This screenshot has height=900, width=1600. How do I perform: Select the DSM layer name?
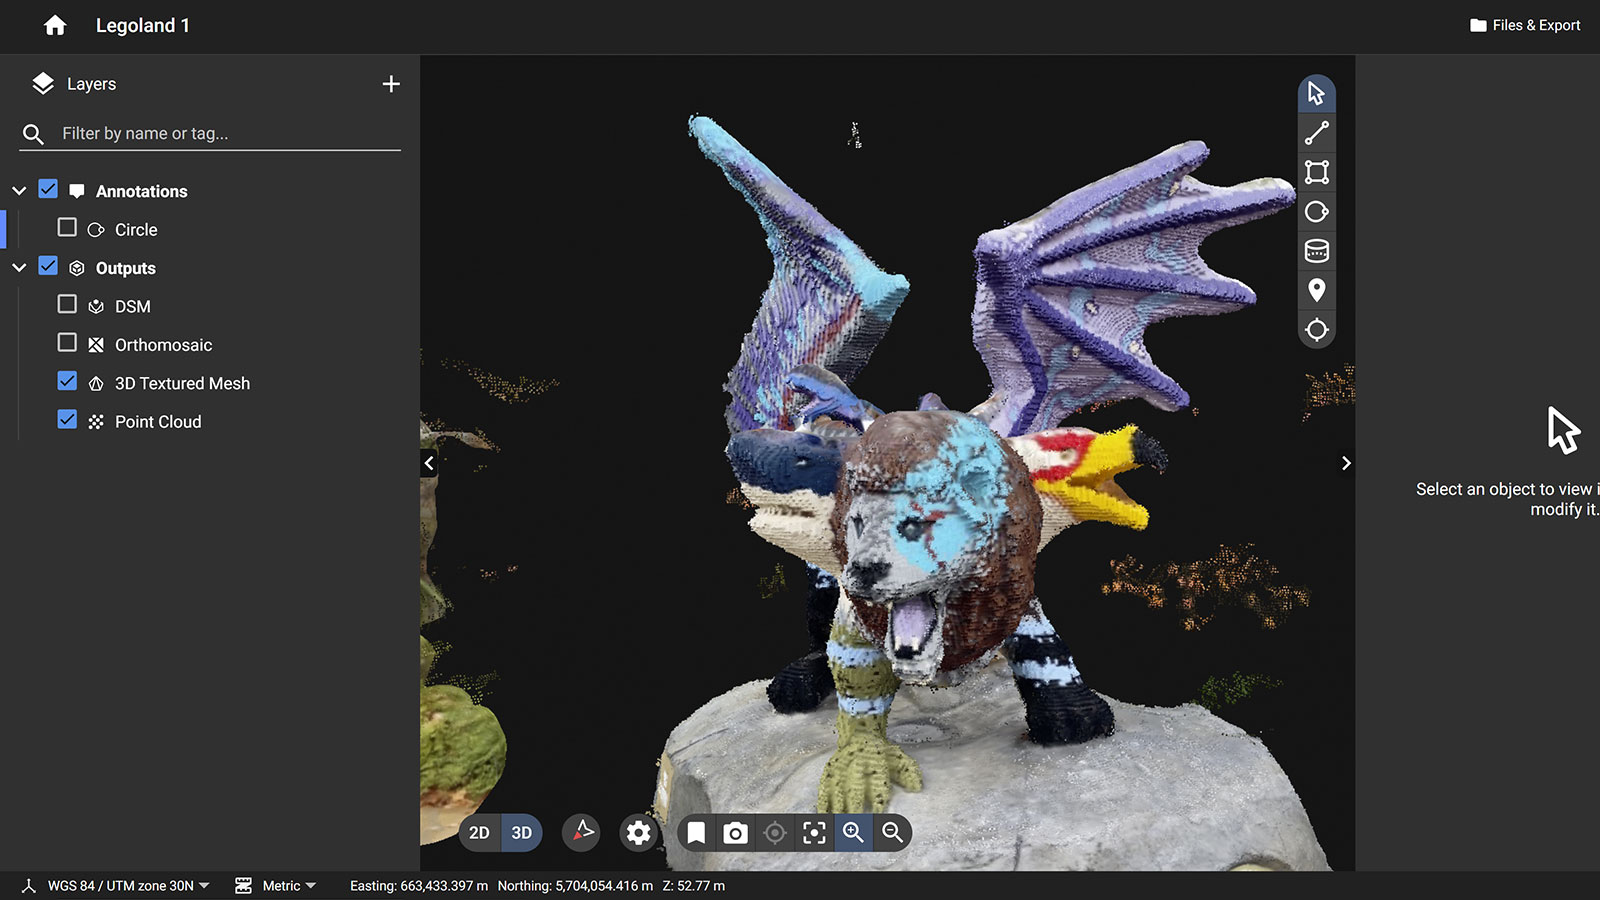pos(133,307)
